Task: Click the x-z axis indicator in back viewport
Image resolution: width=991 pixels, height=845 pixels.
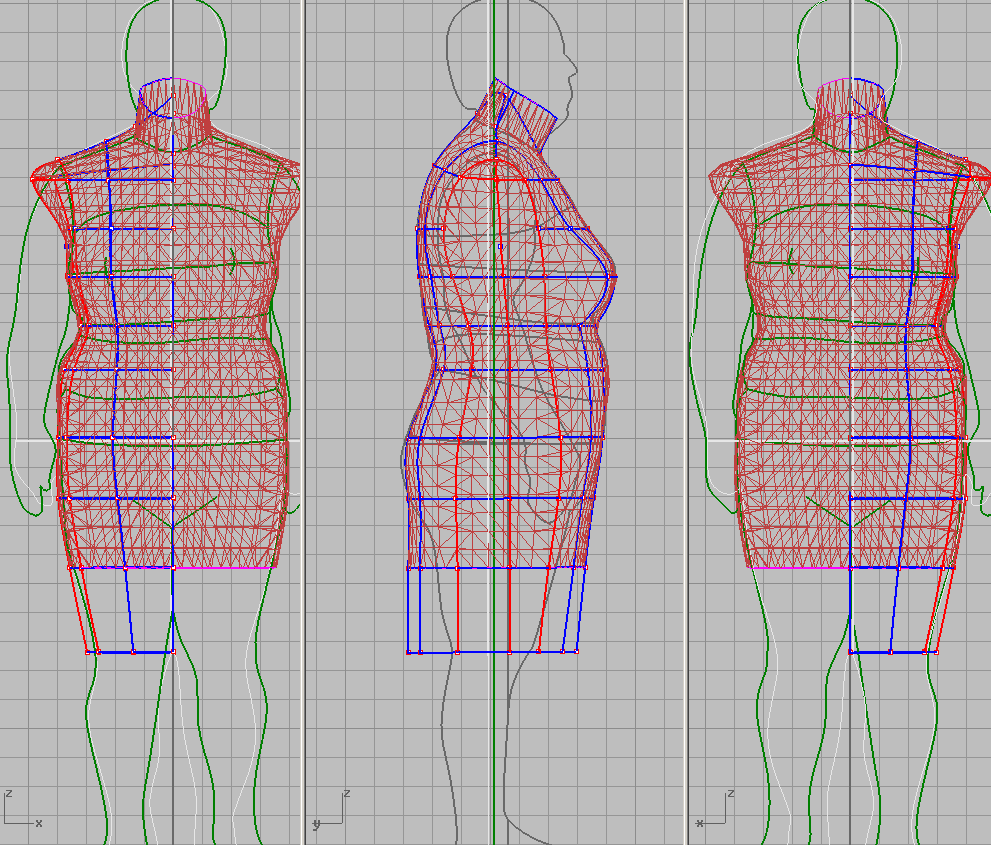Action: click(715, 809)
